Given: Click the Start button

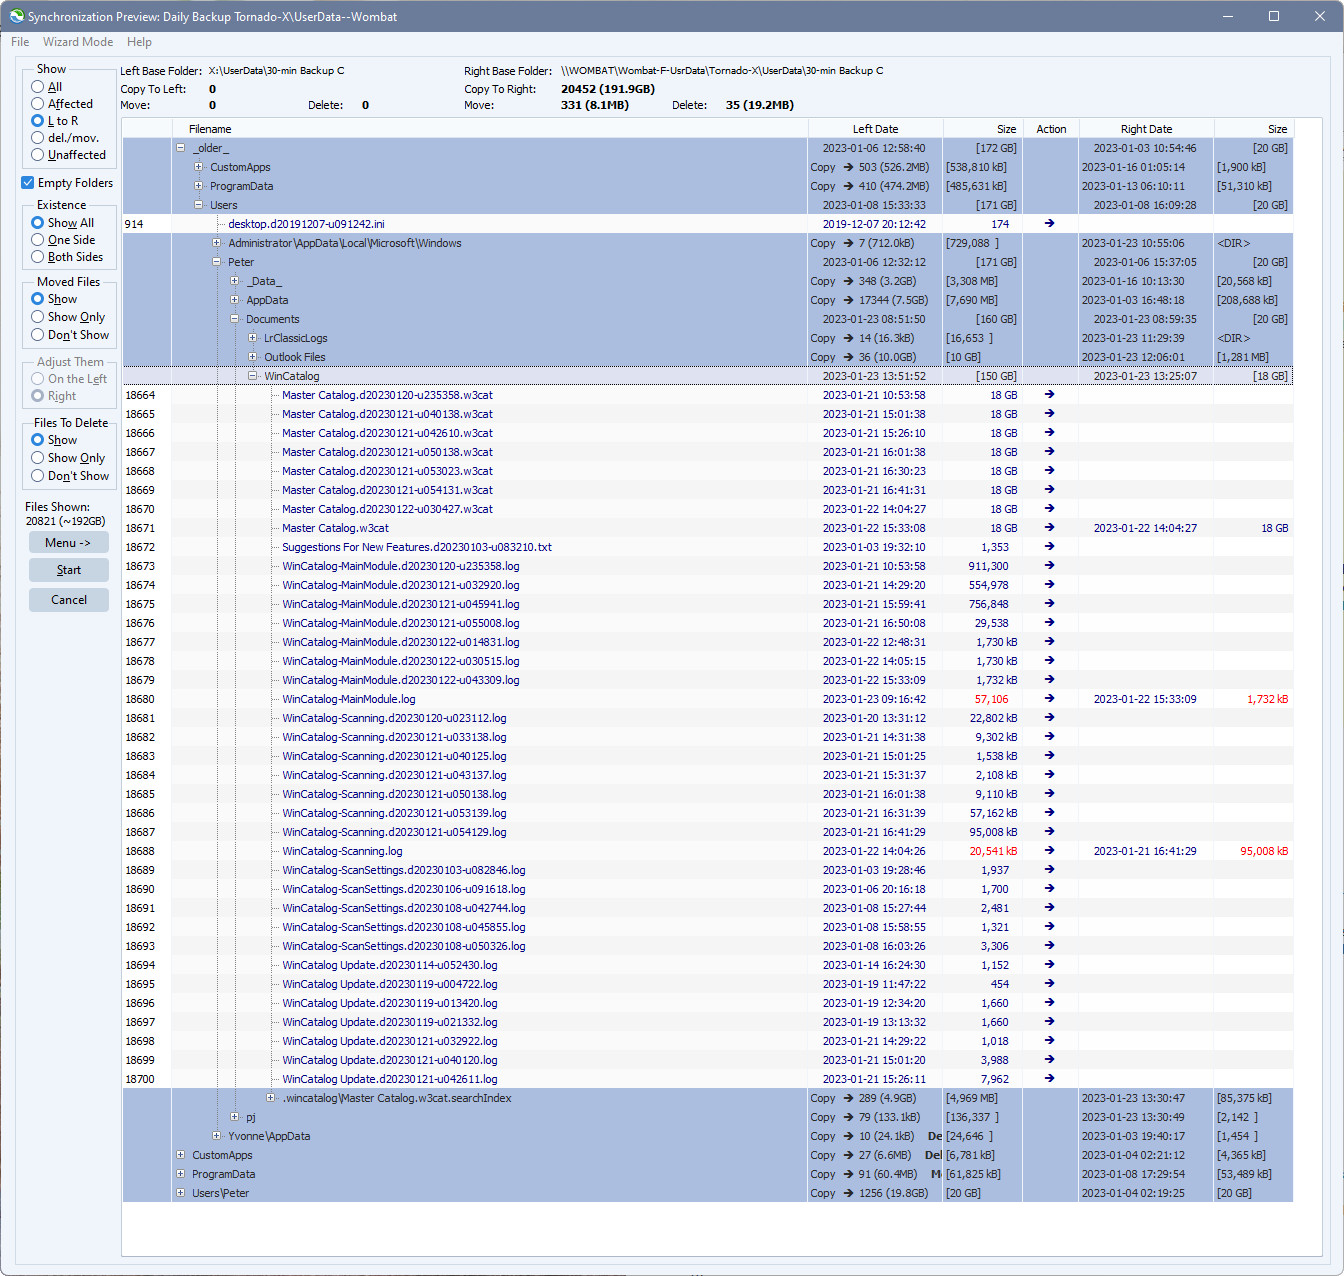Looking at the screenshot, I should point(68,570).
